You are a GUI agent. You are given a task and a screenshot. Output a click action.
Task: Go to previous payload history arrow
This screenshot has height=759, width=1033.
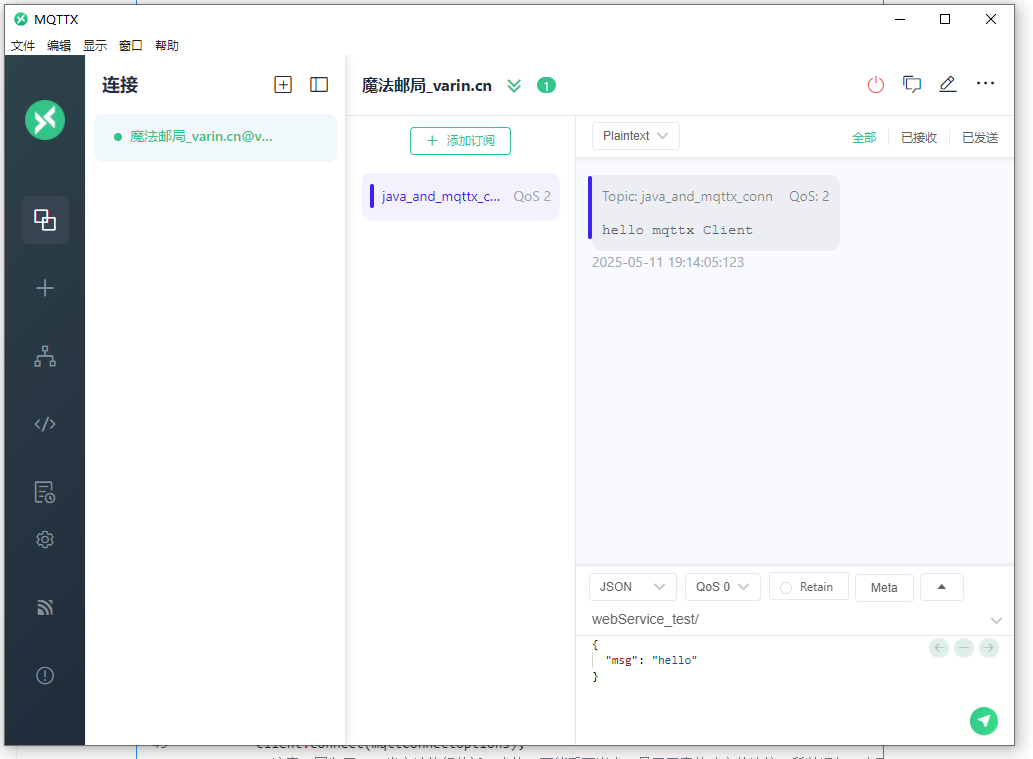[939, 648]
